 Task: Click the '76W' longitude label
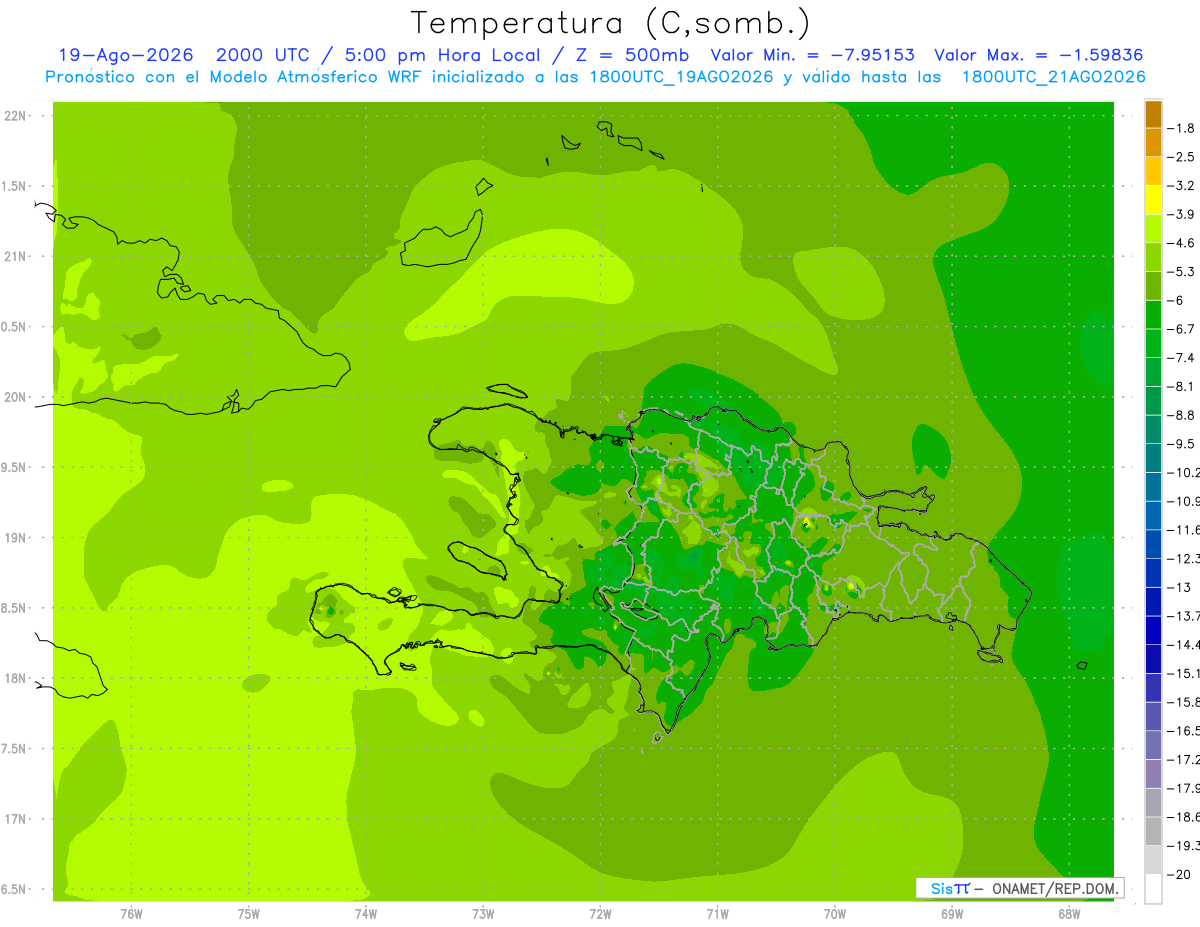click(x=131, y=913)
